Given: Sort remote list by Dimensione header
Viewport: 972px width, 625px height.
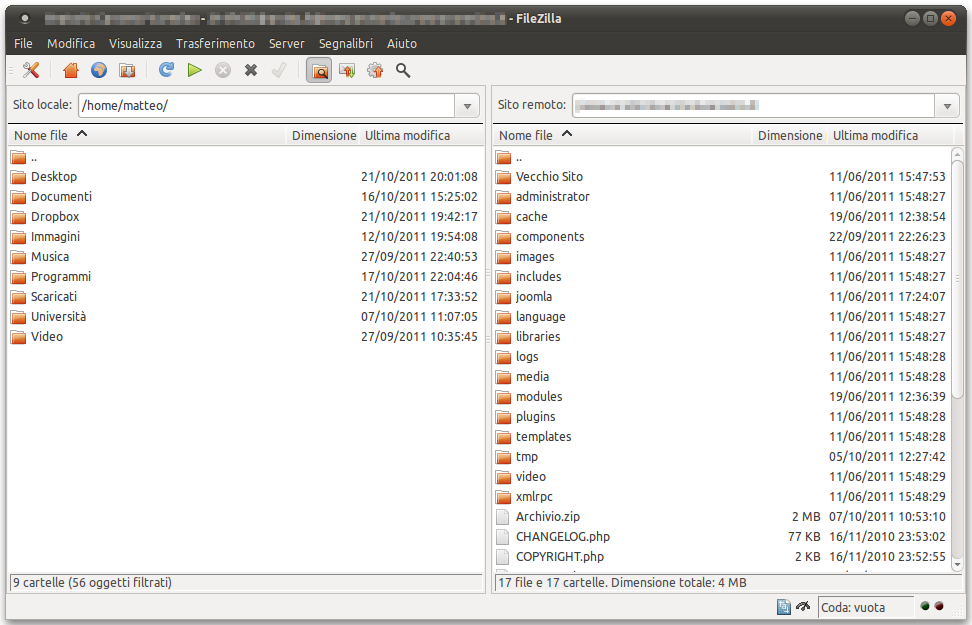Looking at the screenshot, I should tap(790, 135).
